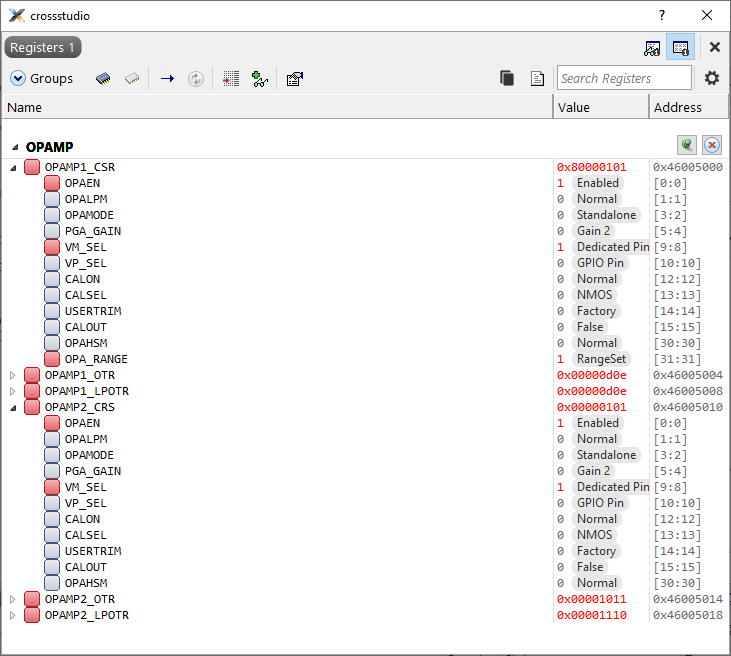Select the OPAMP2_CRS value 0x00000101

[592, 407]
